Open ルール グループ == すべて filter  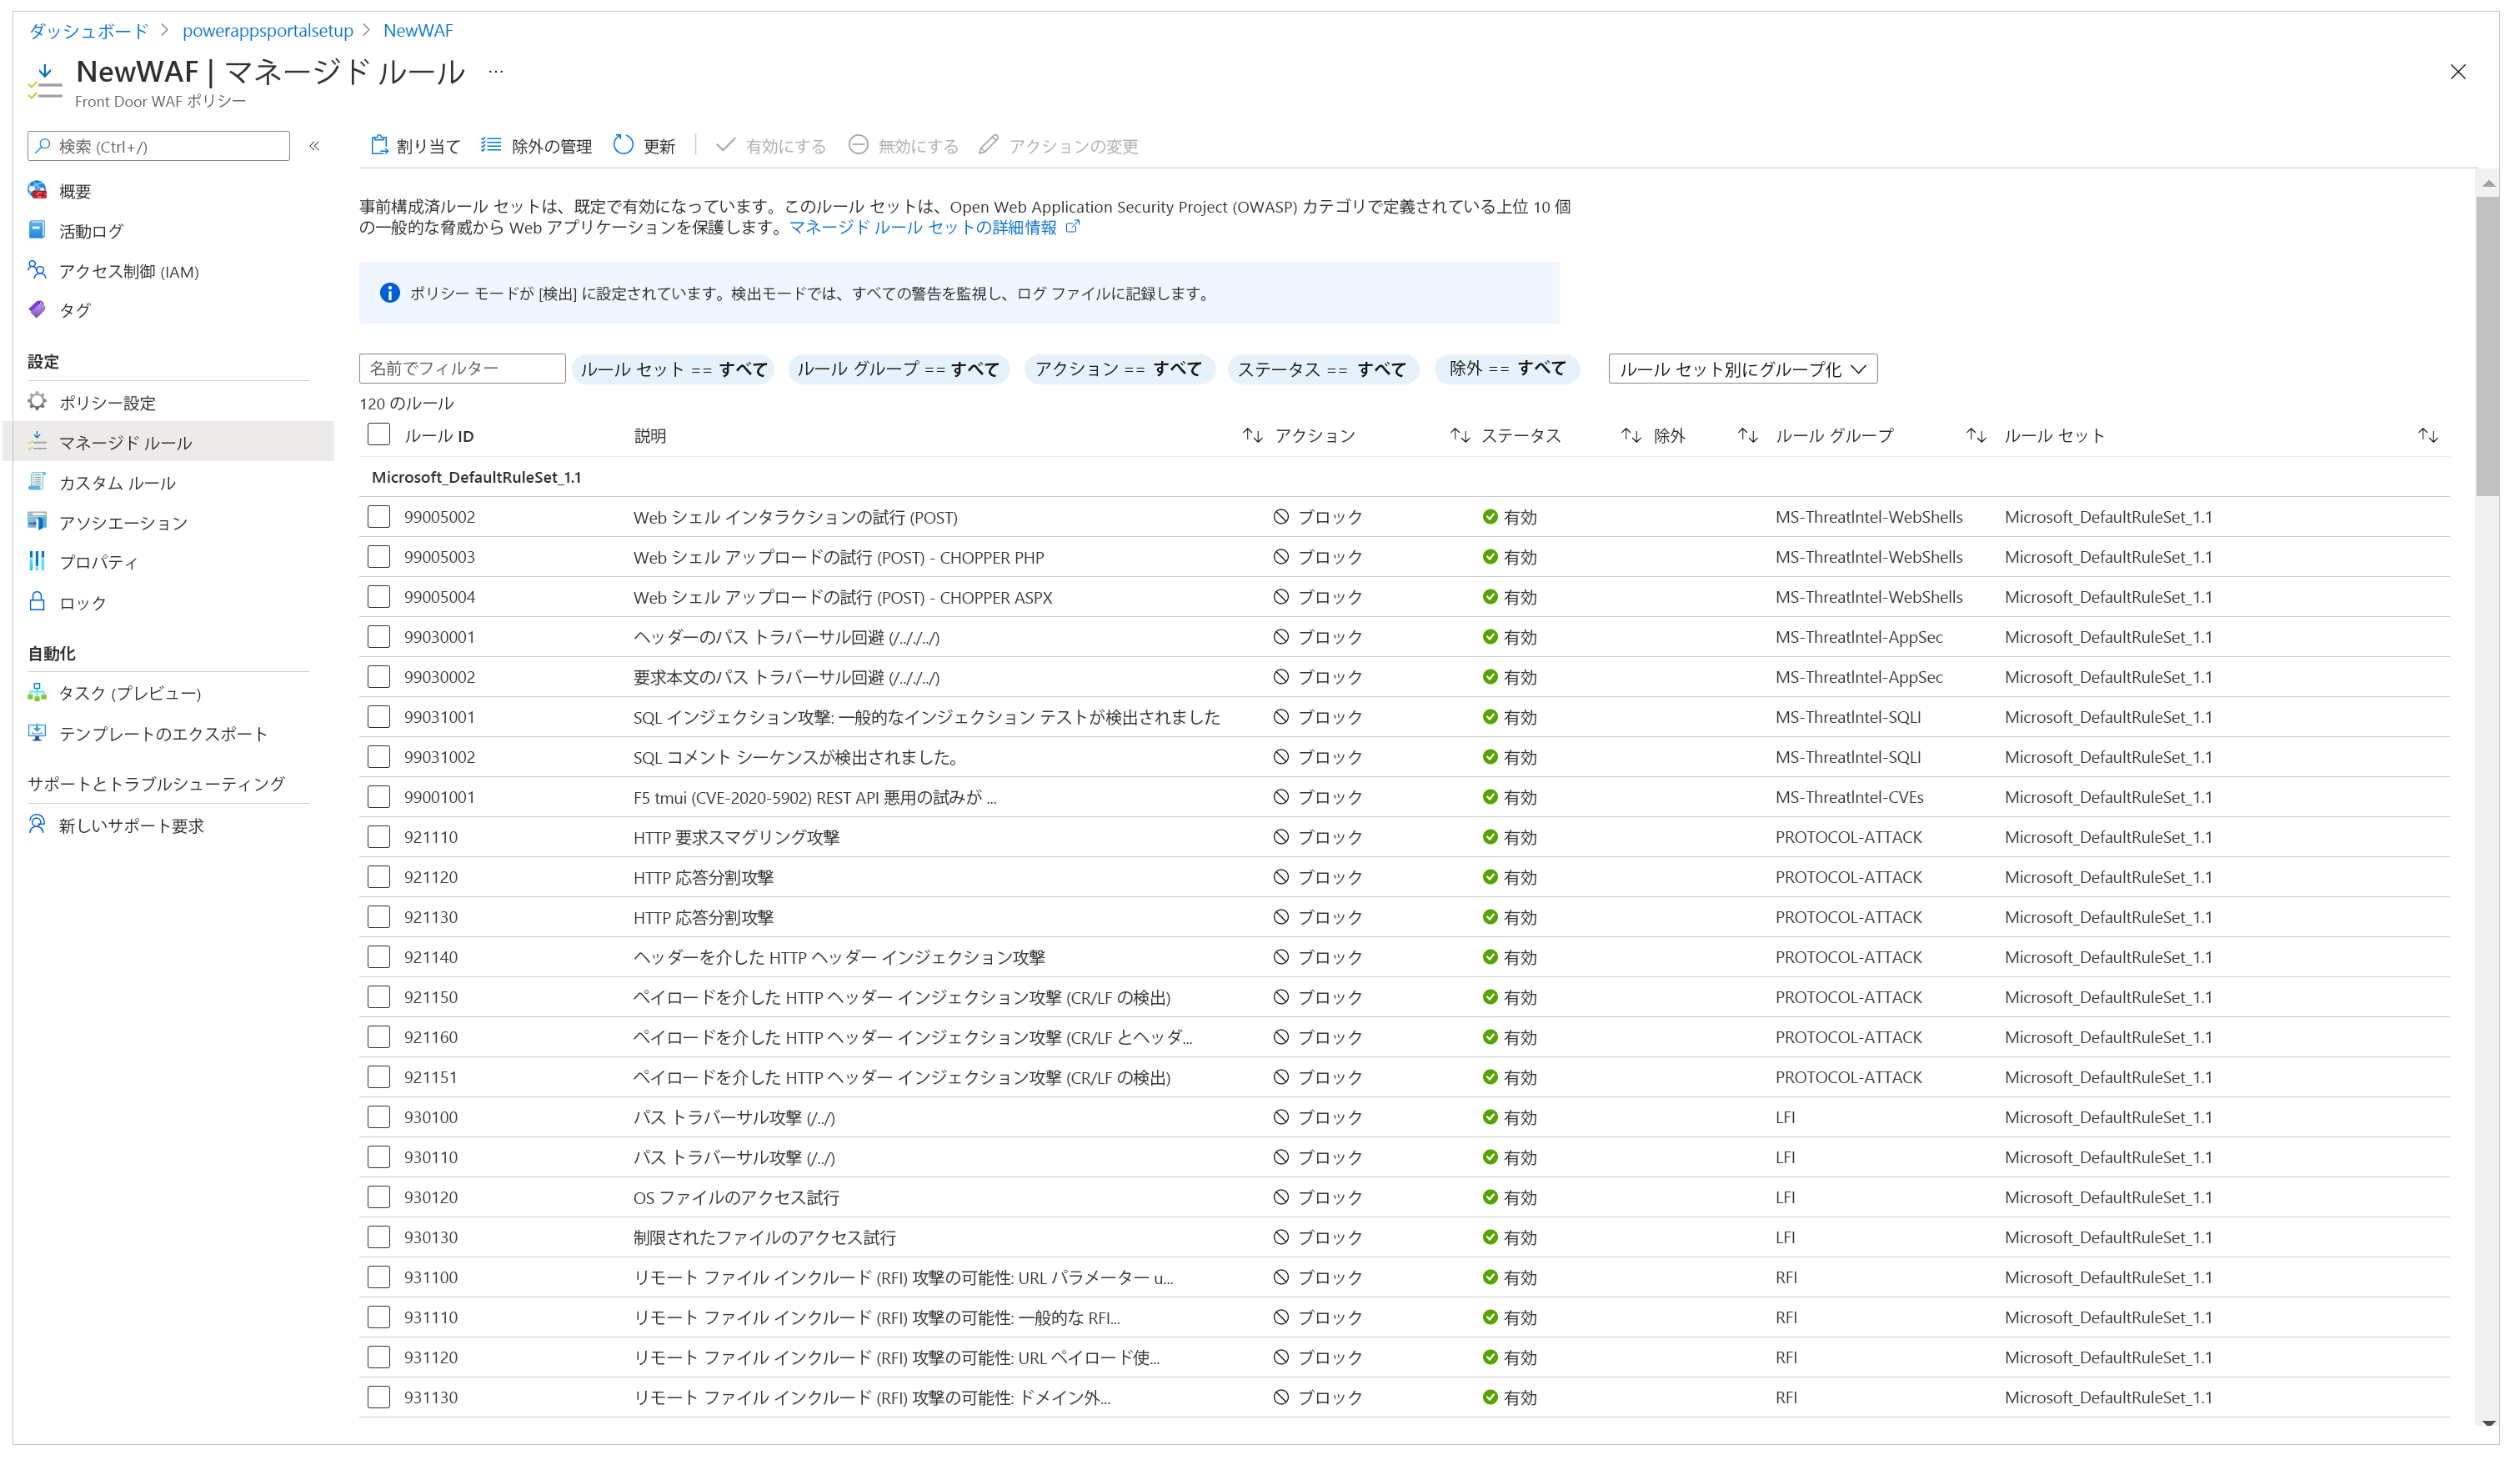click(x=898, y=369)
